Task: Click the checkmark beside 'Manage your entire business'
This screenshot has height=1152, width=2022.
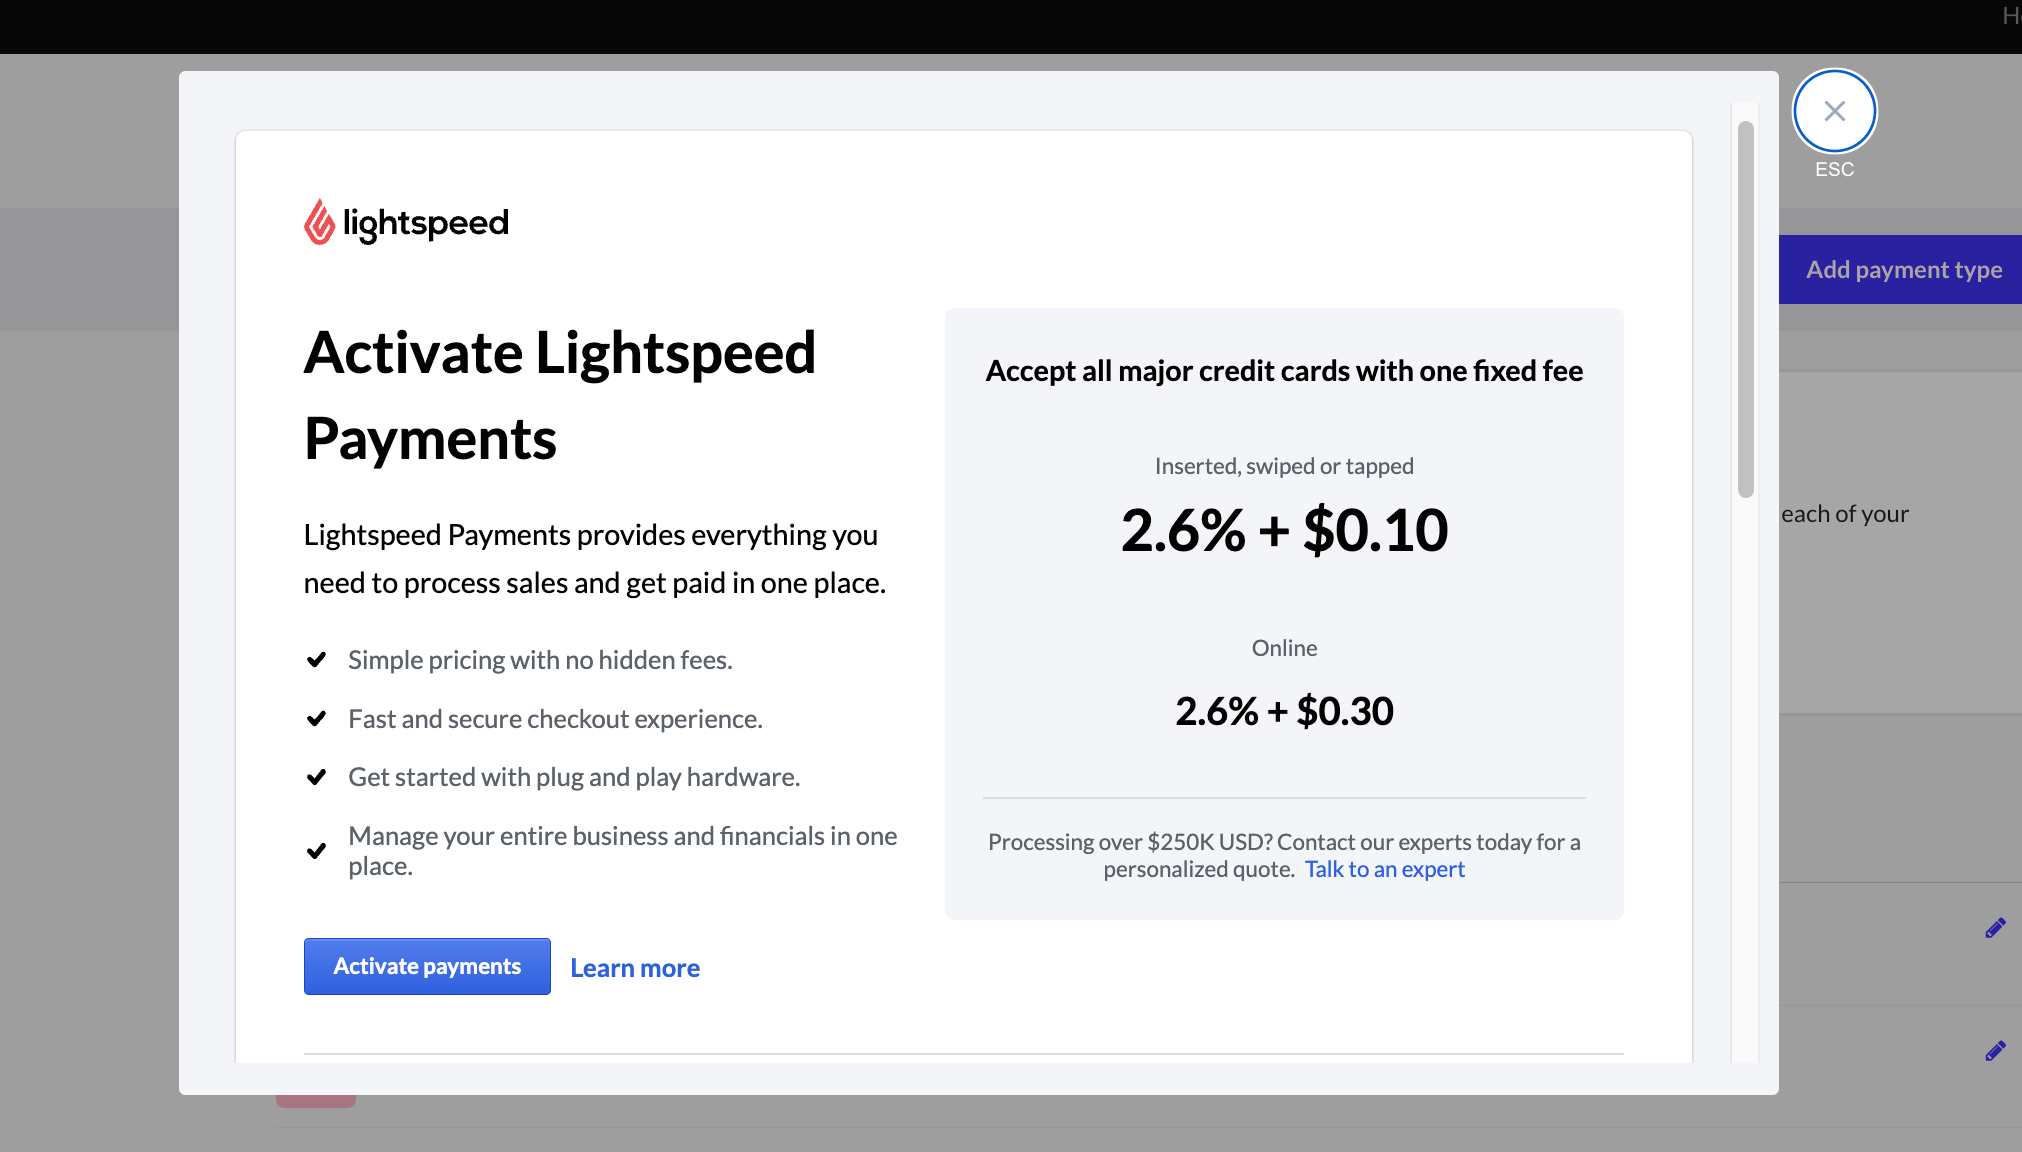Action: pos(317,851)
